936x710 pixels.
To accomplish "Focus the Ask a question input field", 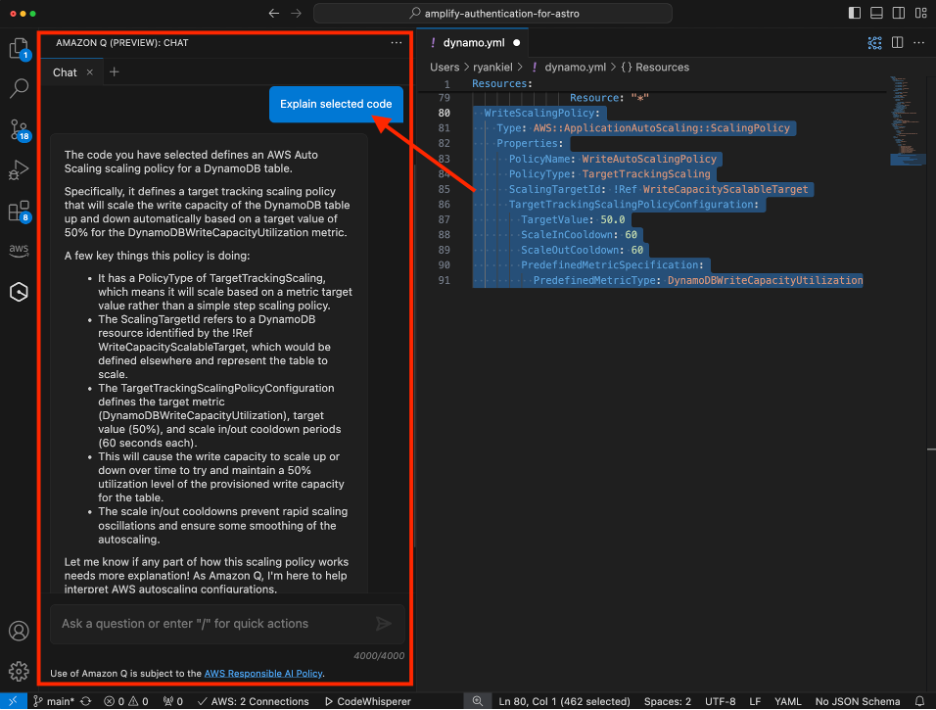I will pos(200,624).
